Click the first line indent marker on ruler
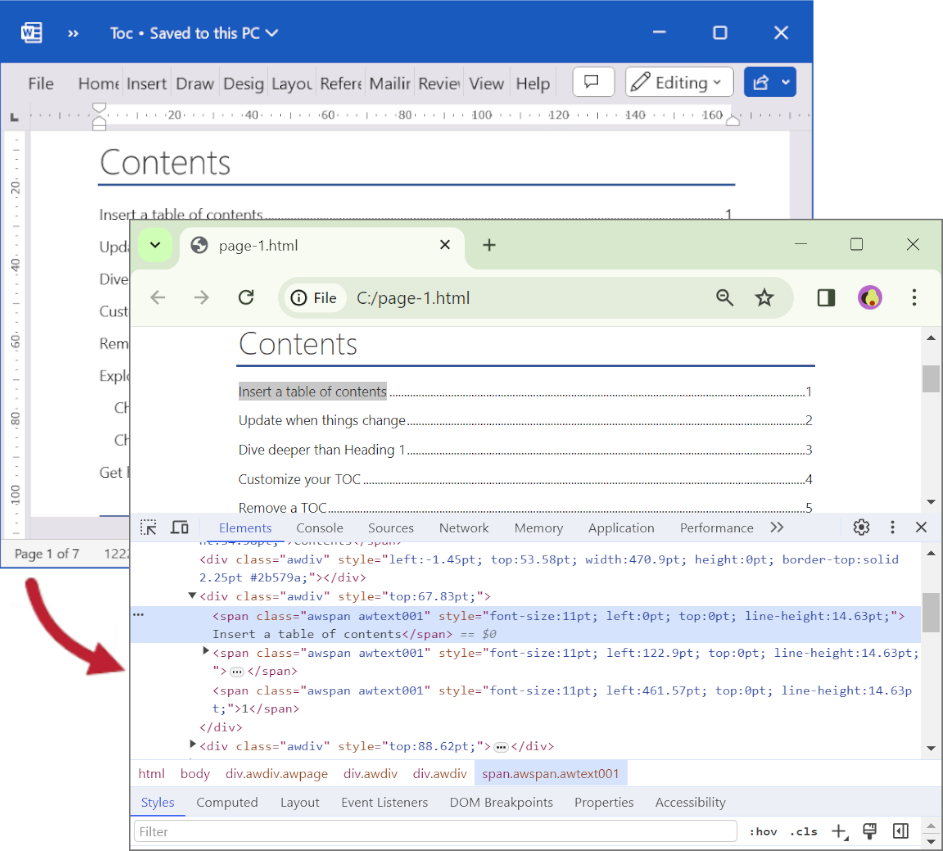The height and width of the screenshot is (851, 943). click(x=99, y=108)
